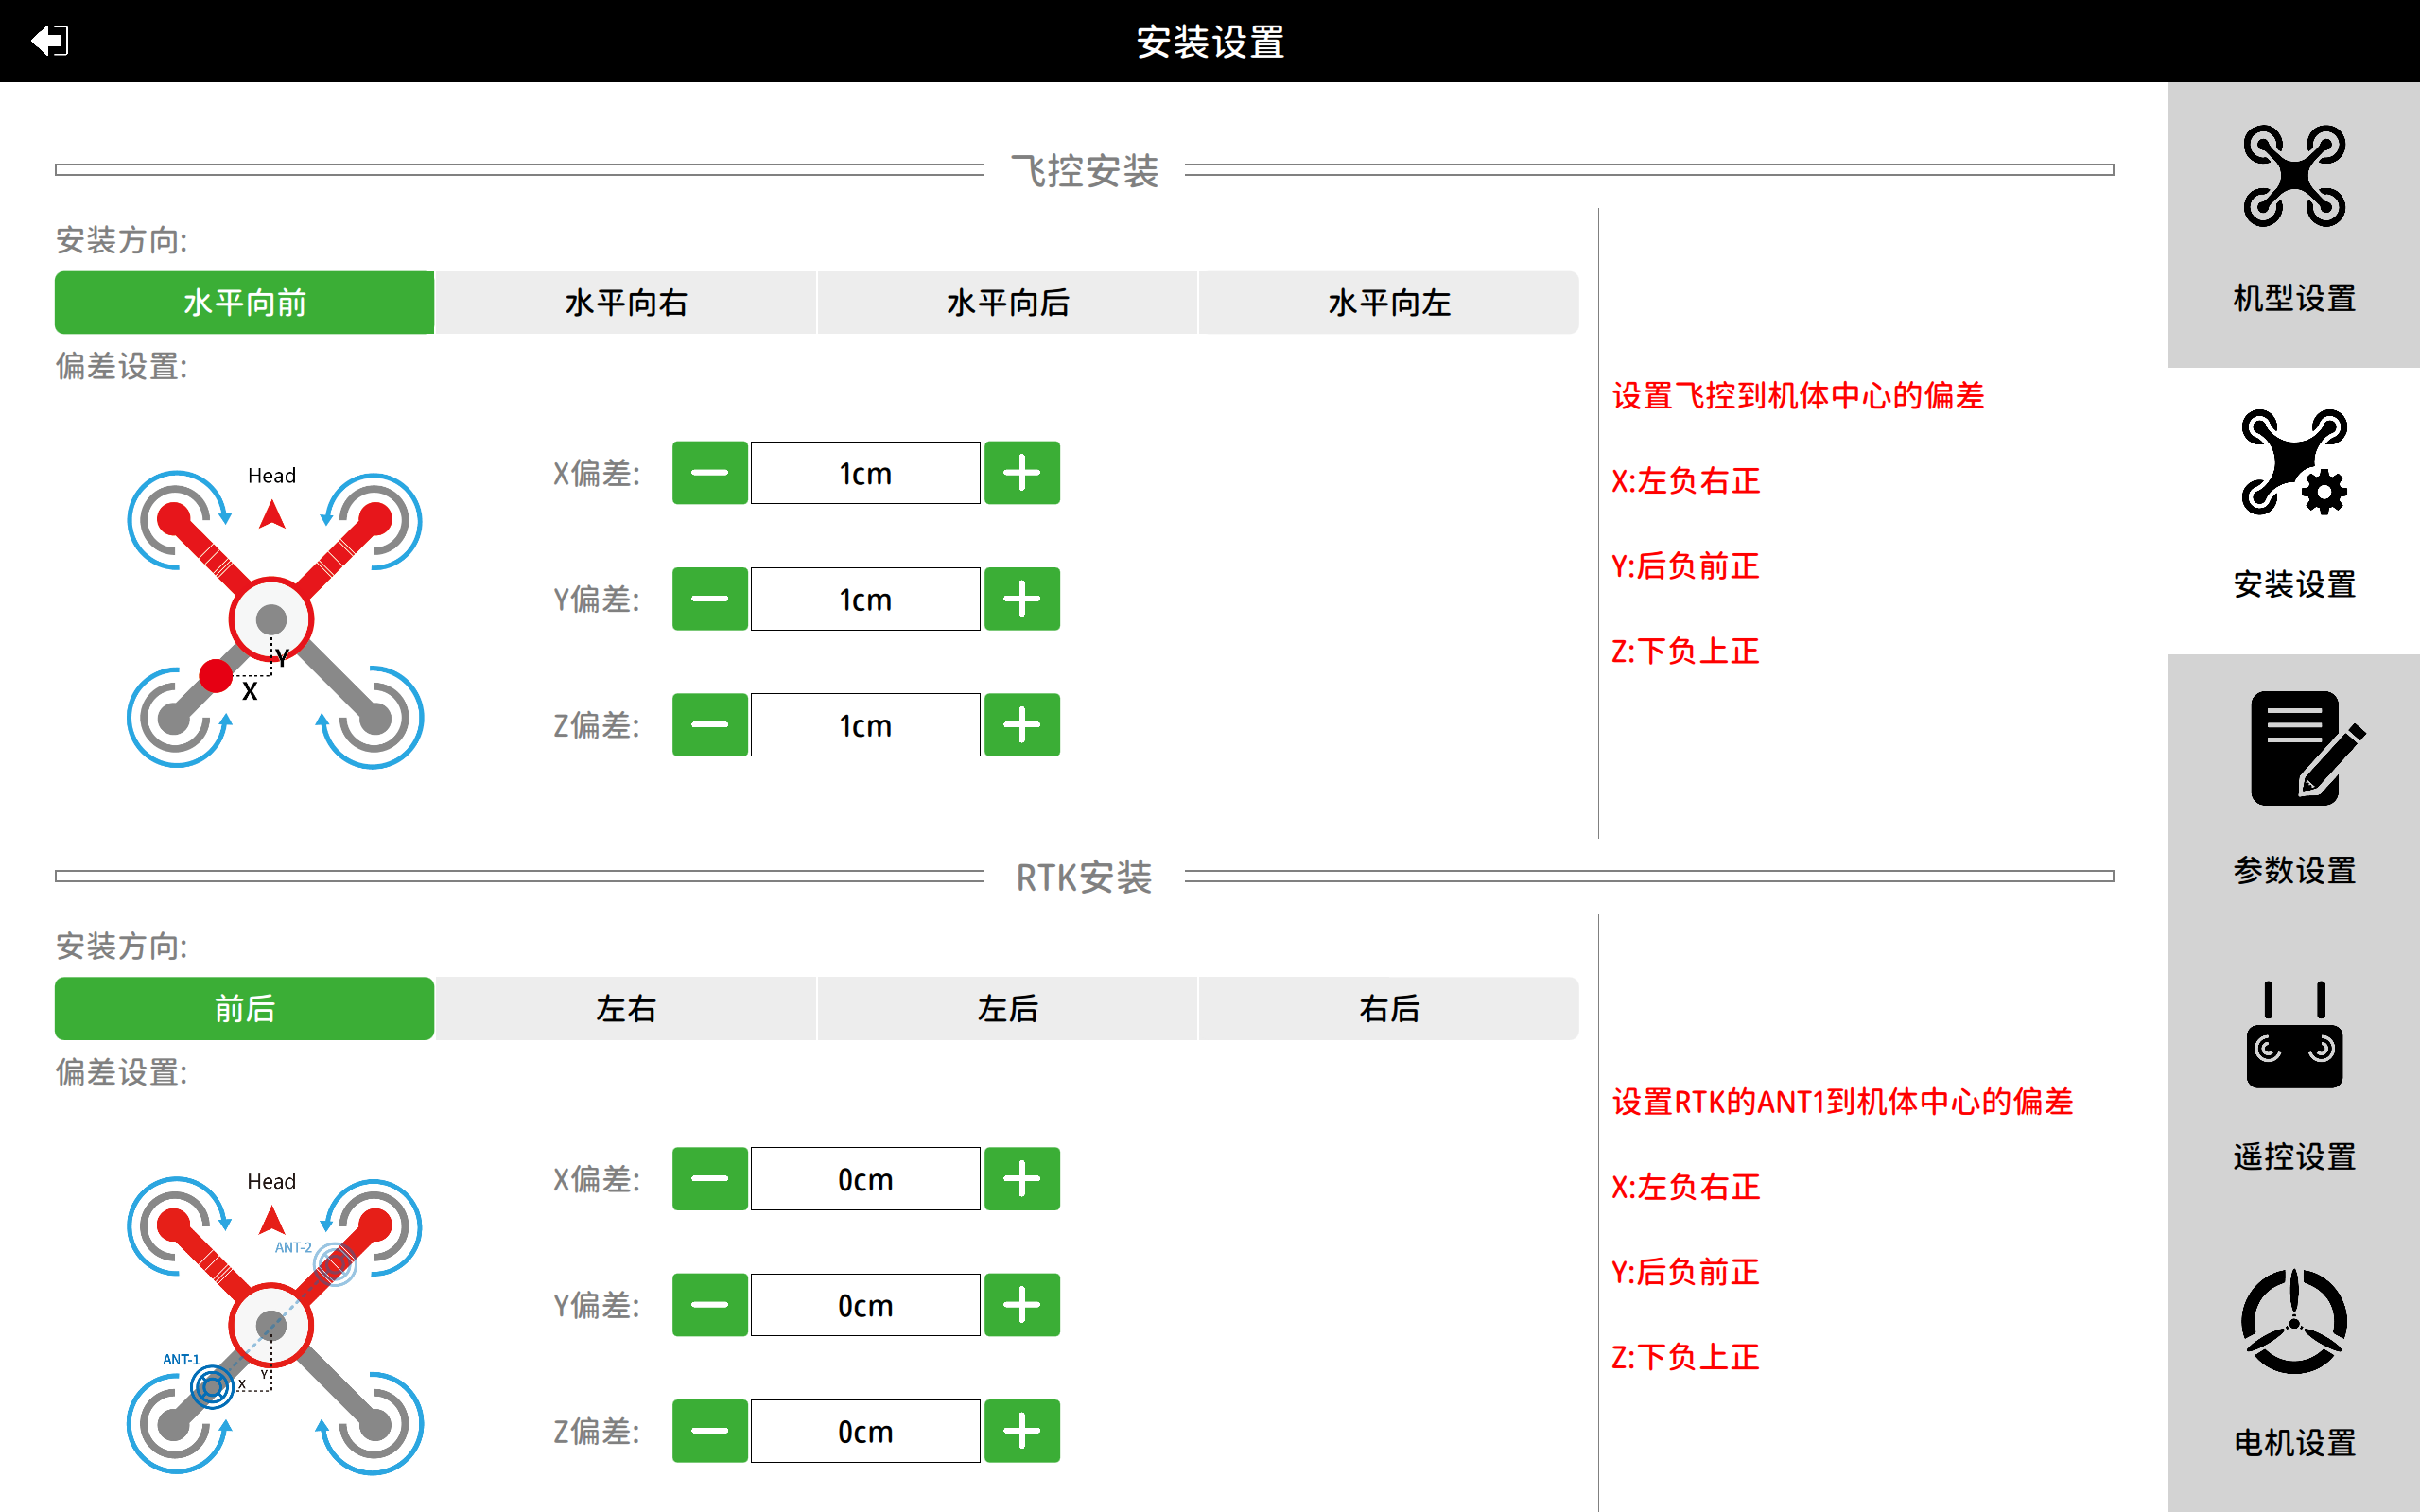2420x1512 pixels.
Task: Select 水平向左 install direction
Action: point(1388,302)
